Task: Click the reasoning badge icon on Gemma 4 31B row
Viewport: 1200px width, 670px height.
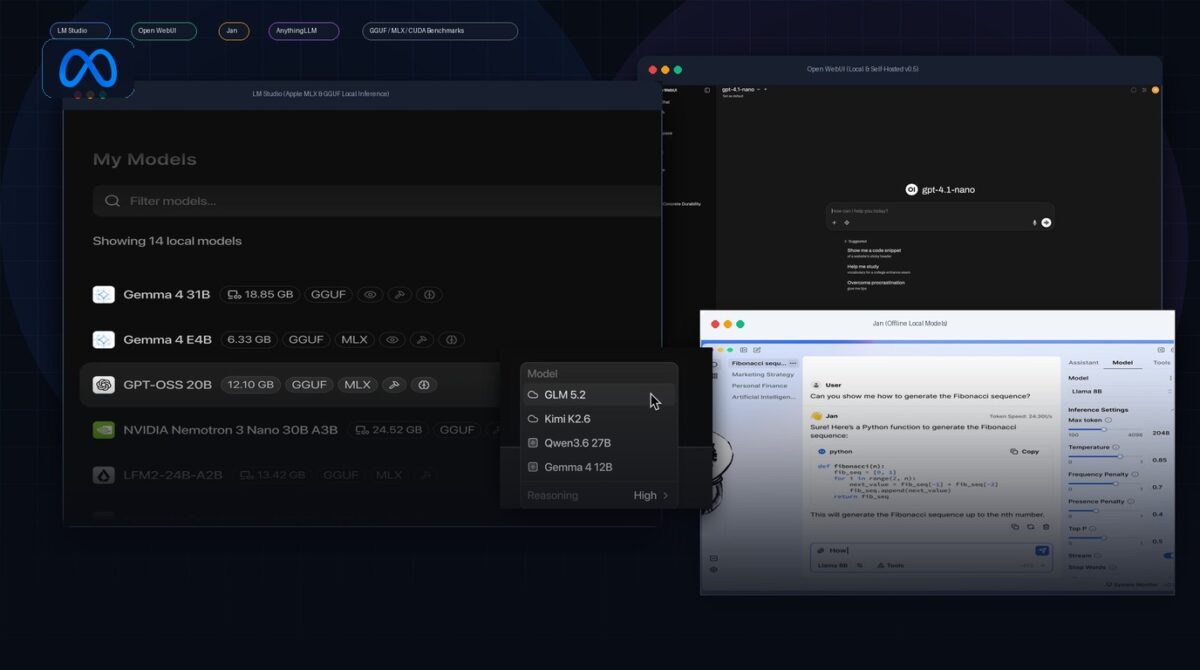Action: 429,295
